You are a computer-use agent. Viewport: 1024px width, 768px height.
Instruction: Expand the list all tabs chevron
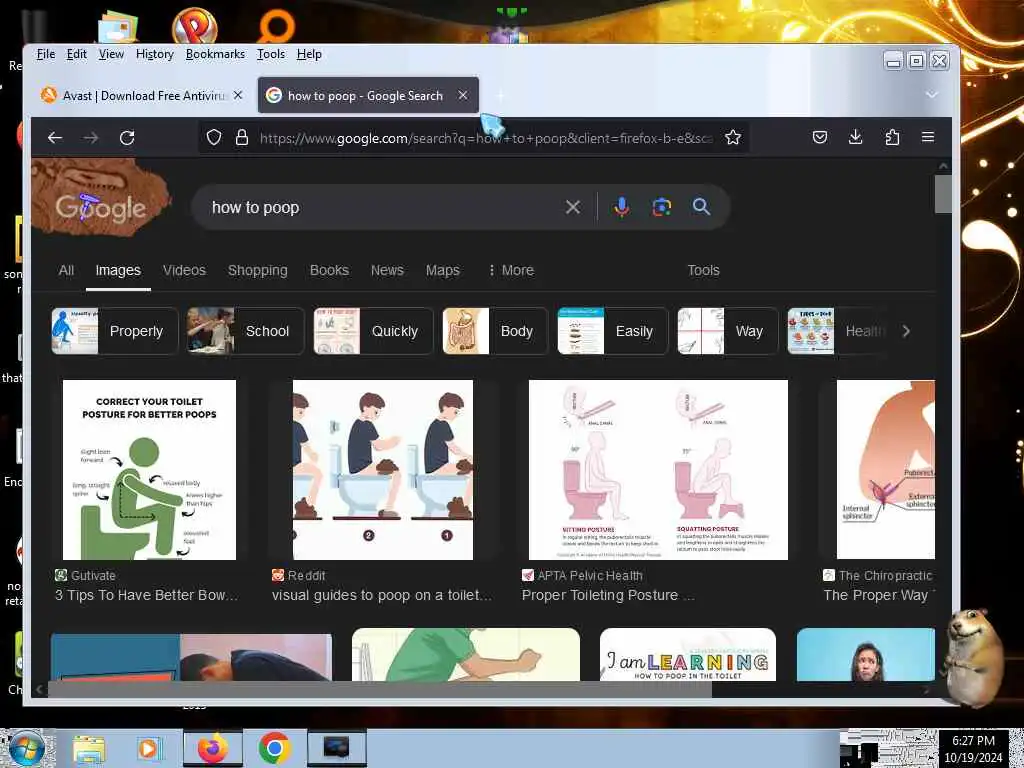point(932,95)
